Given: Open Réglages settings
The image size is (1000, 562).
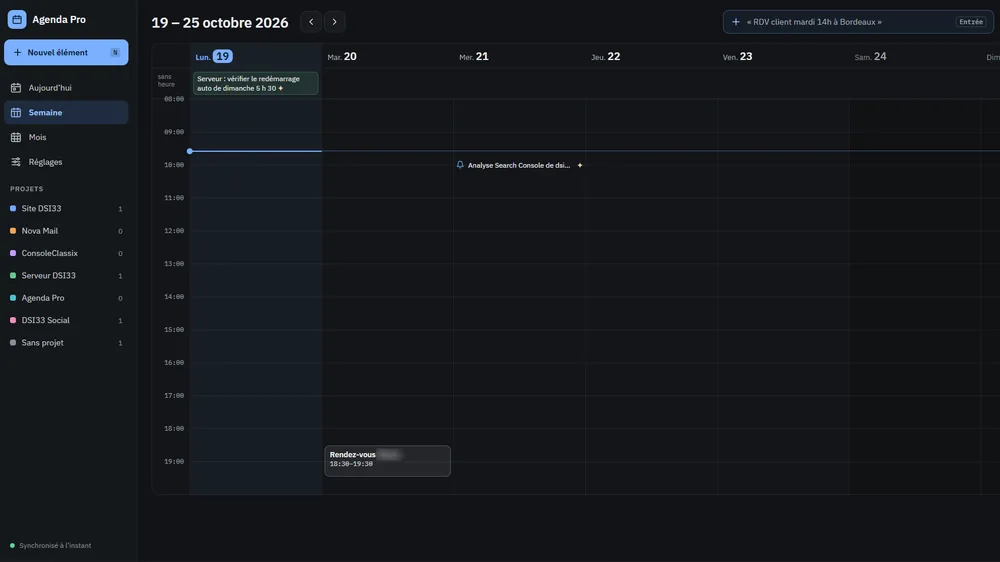Looking at the screenshot, I should [66, 162].
